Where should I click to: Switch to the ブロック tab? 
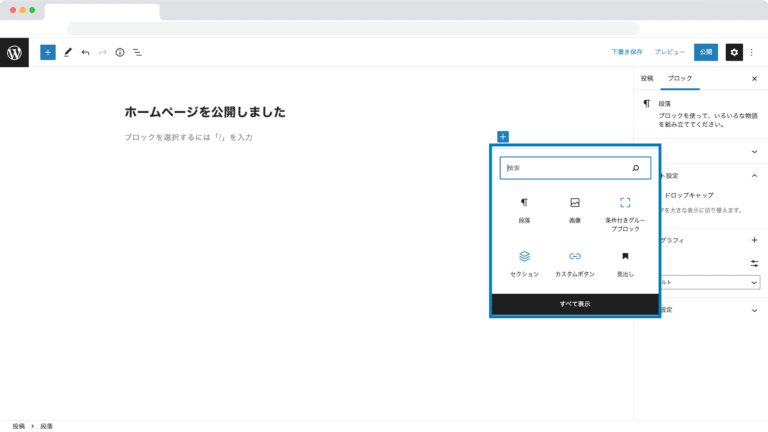click(x=679, y=78)
